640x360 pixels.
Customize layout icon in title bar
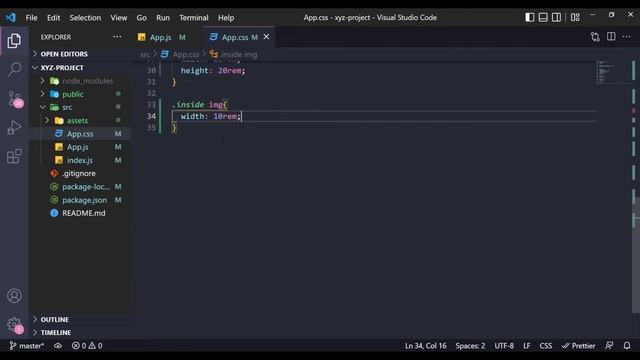(x=575, y=17)
